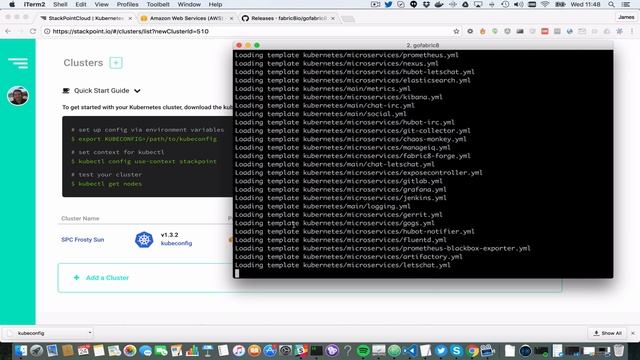Viewport: 640px width, 360px height.
Task: Close the downloads bar
Action: coord(633,333)
